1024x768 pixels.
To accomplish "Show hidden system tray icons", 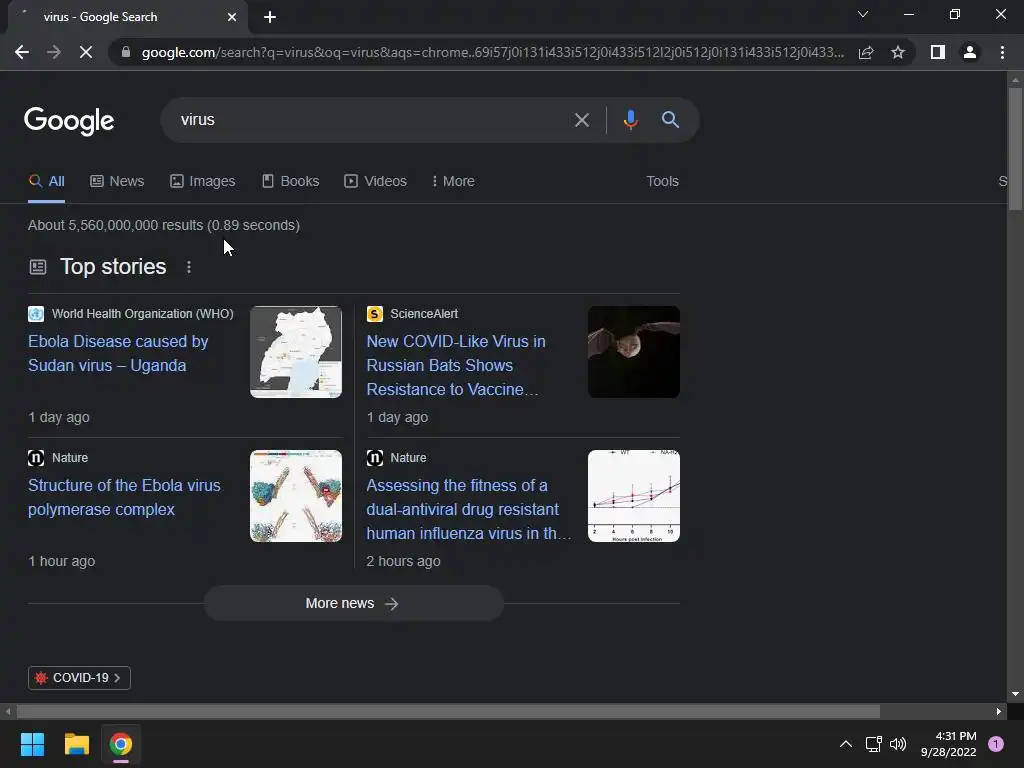I will coord(846,744).
